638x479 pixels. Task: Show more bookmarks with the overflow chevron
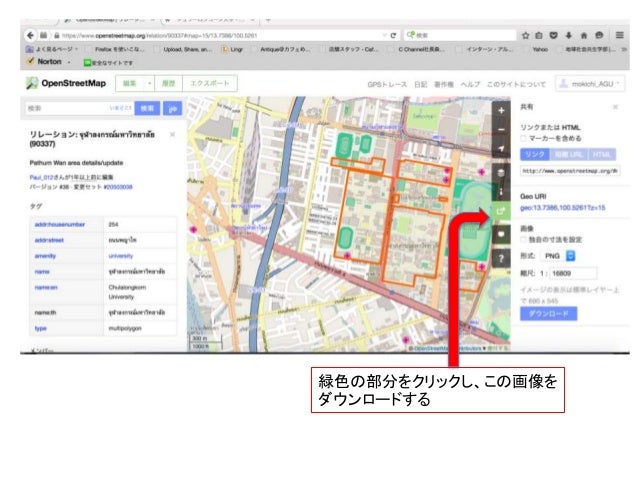coord(624,49)
